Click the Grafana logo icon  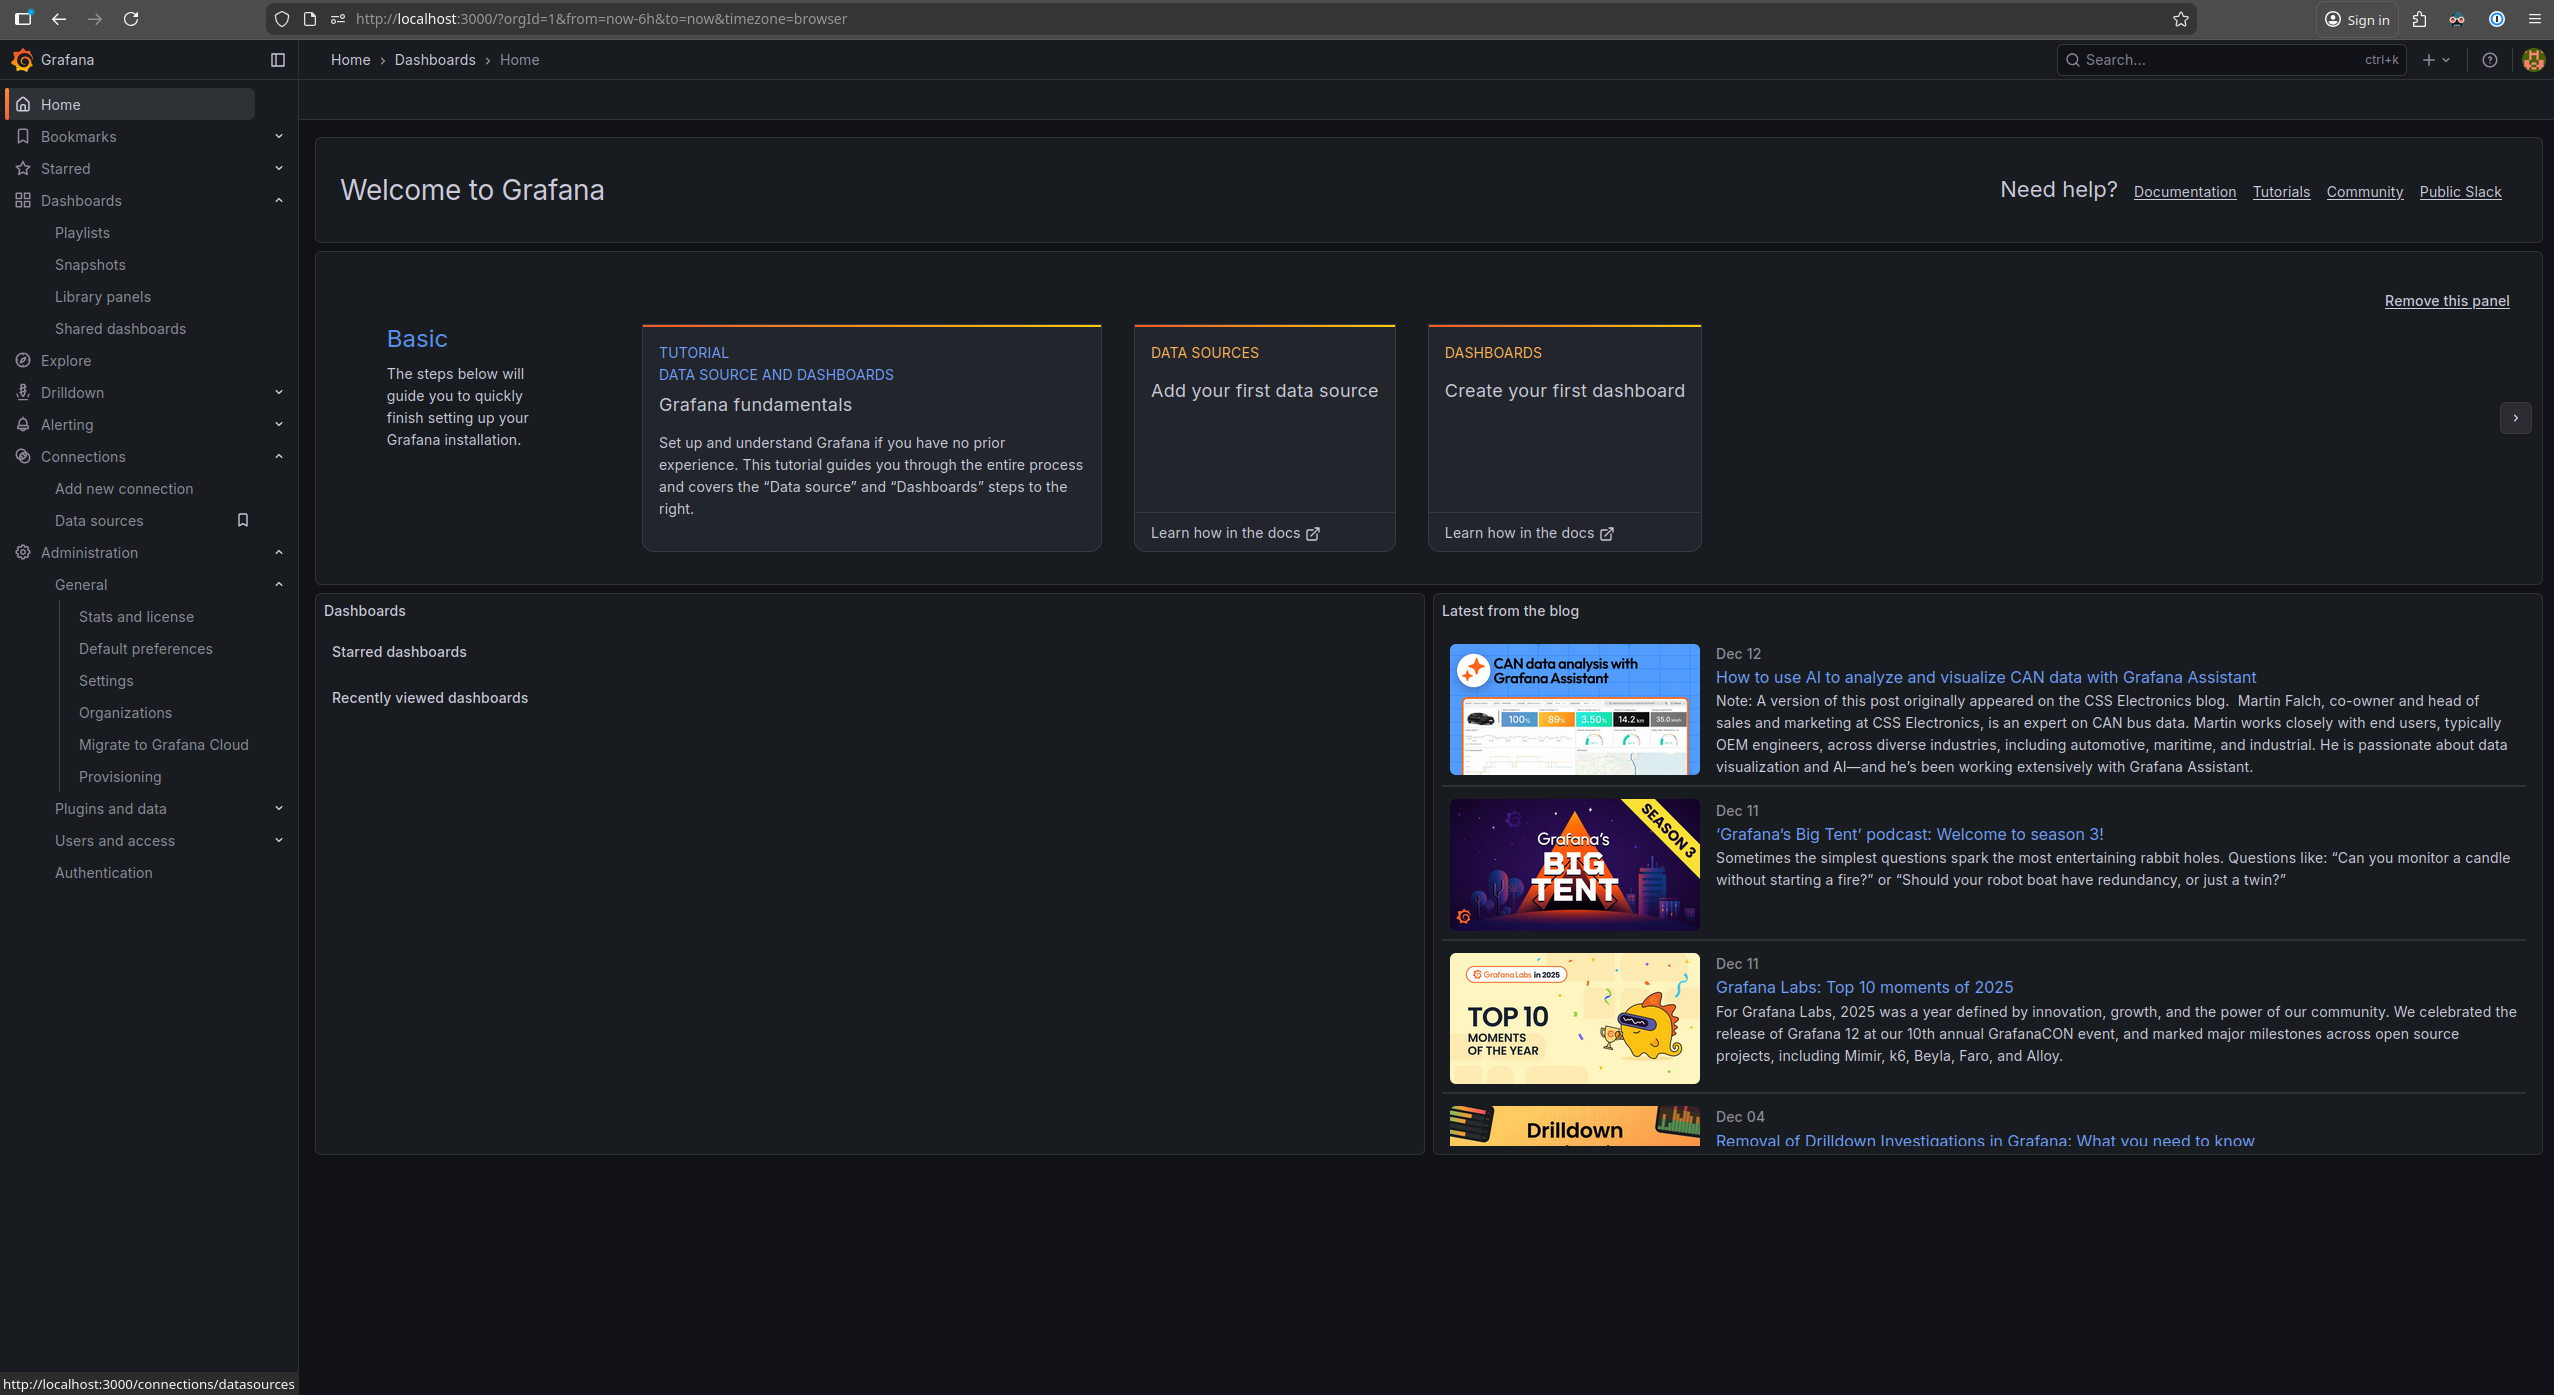[22, 60]
